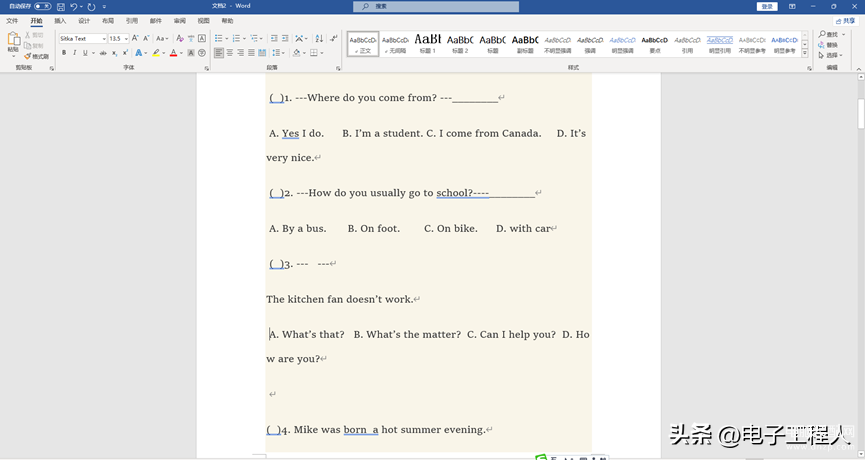865x460 pixels.
Task: Apply subscript formatting
Action: [x=114, y=53]
